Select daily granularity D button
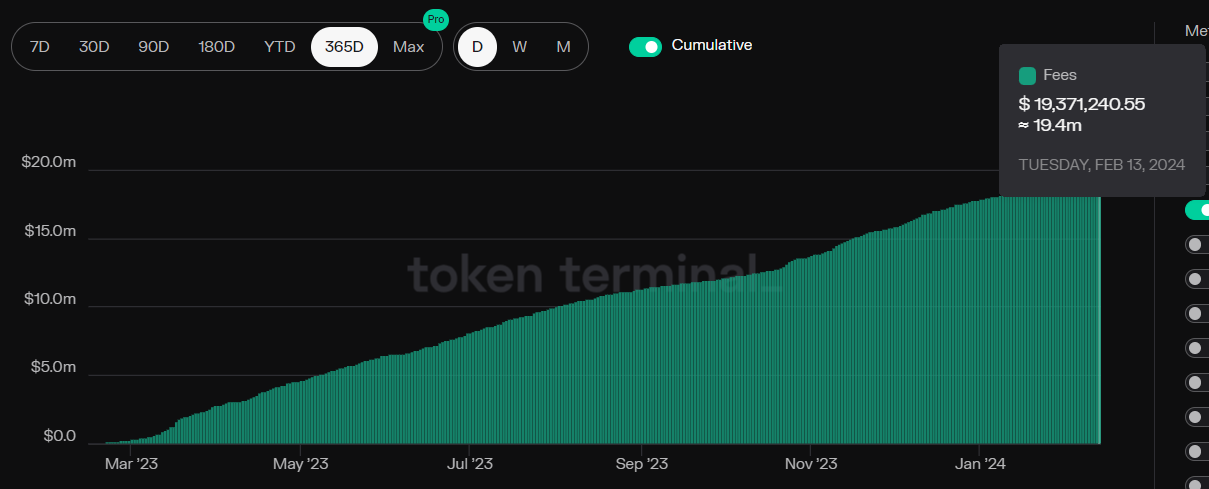The image size is (1209, 489). (477, 47)
